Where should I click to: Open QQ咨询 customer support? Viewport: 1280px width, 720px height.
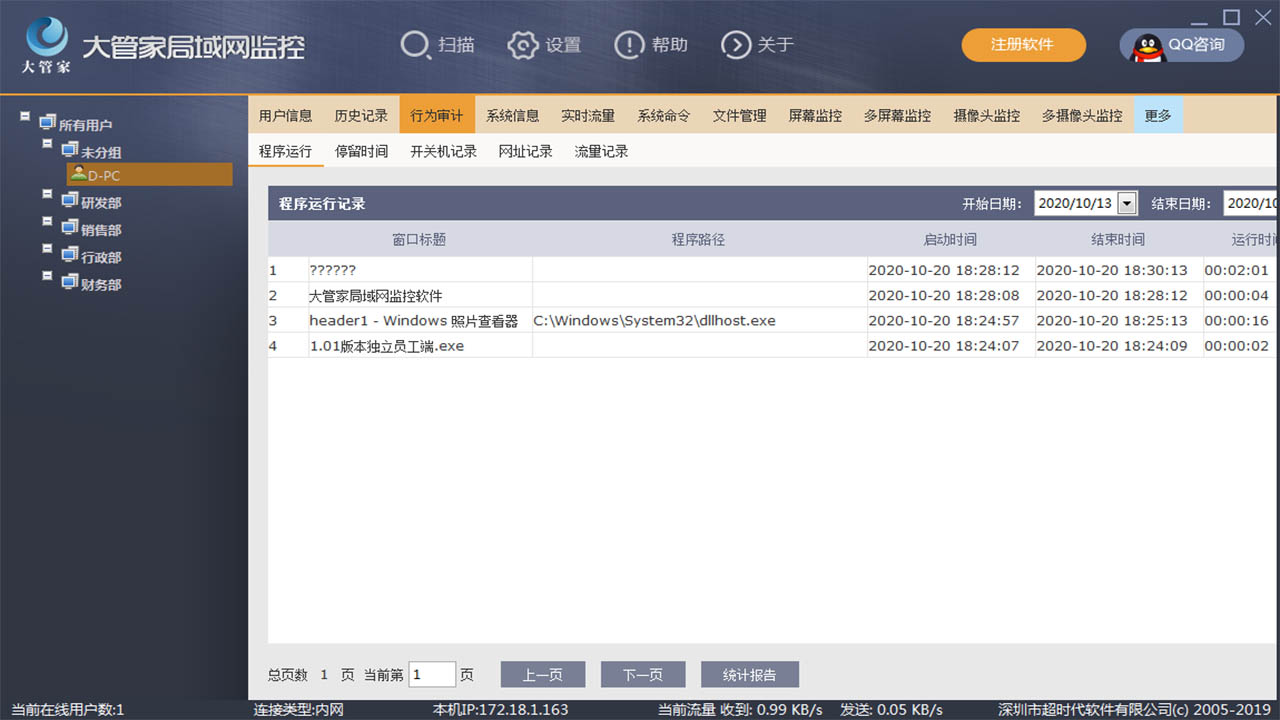click(1181, 44)
